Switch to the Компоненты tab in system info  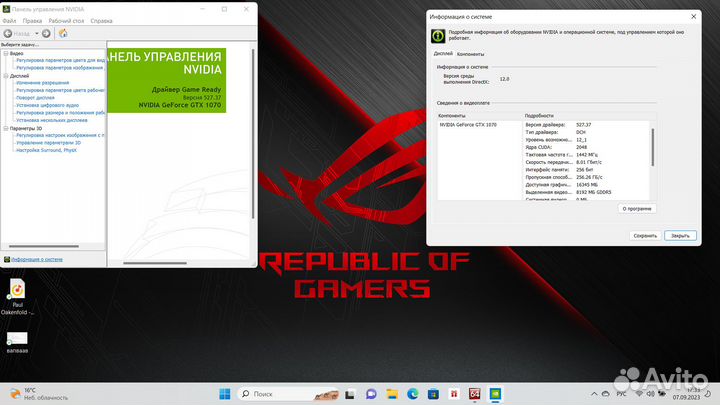pyautogui.click(x=470, y=54)
